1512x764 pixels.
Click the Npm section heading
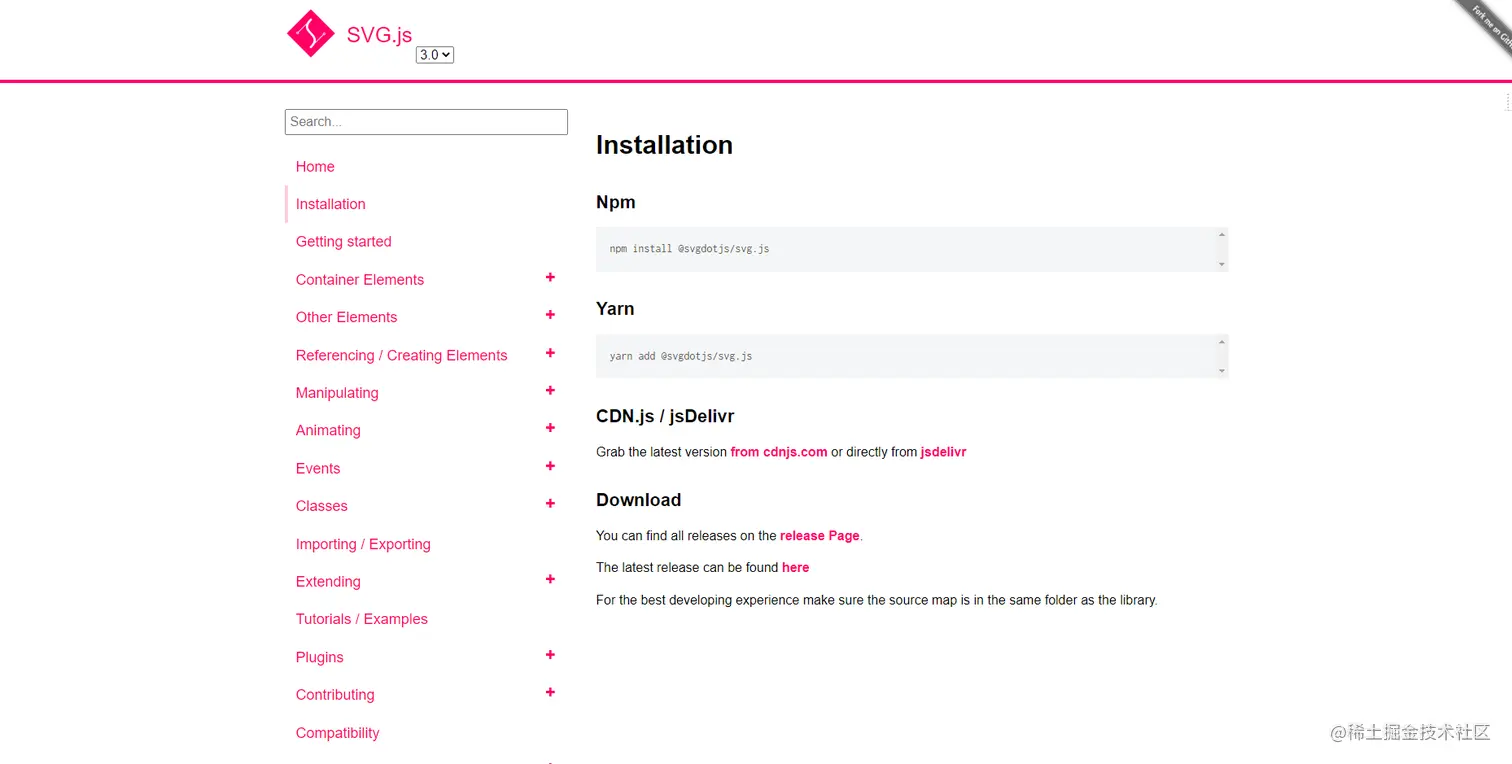click(616, 202)
